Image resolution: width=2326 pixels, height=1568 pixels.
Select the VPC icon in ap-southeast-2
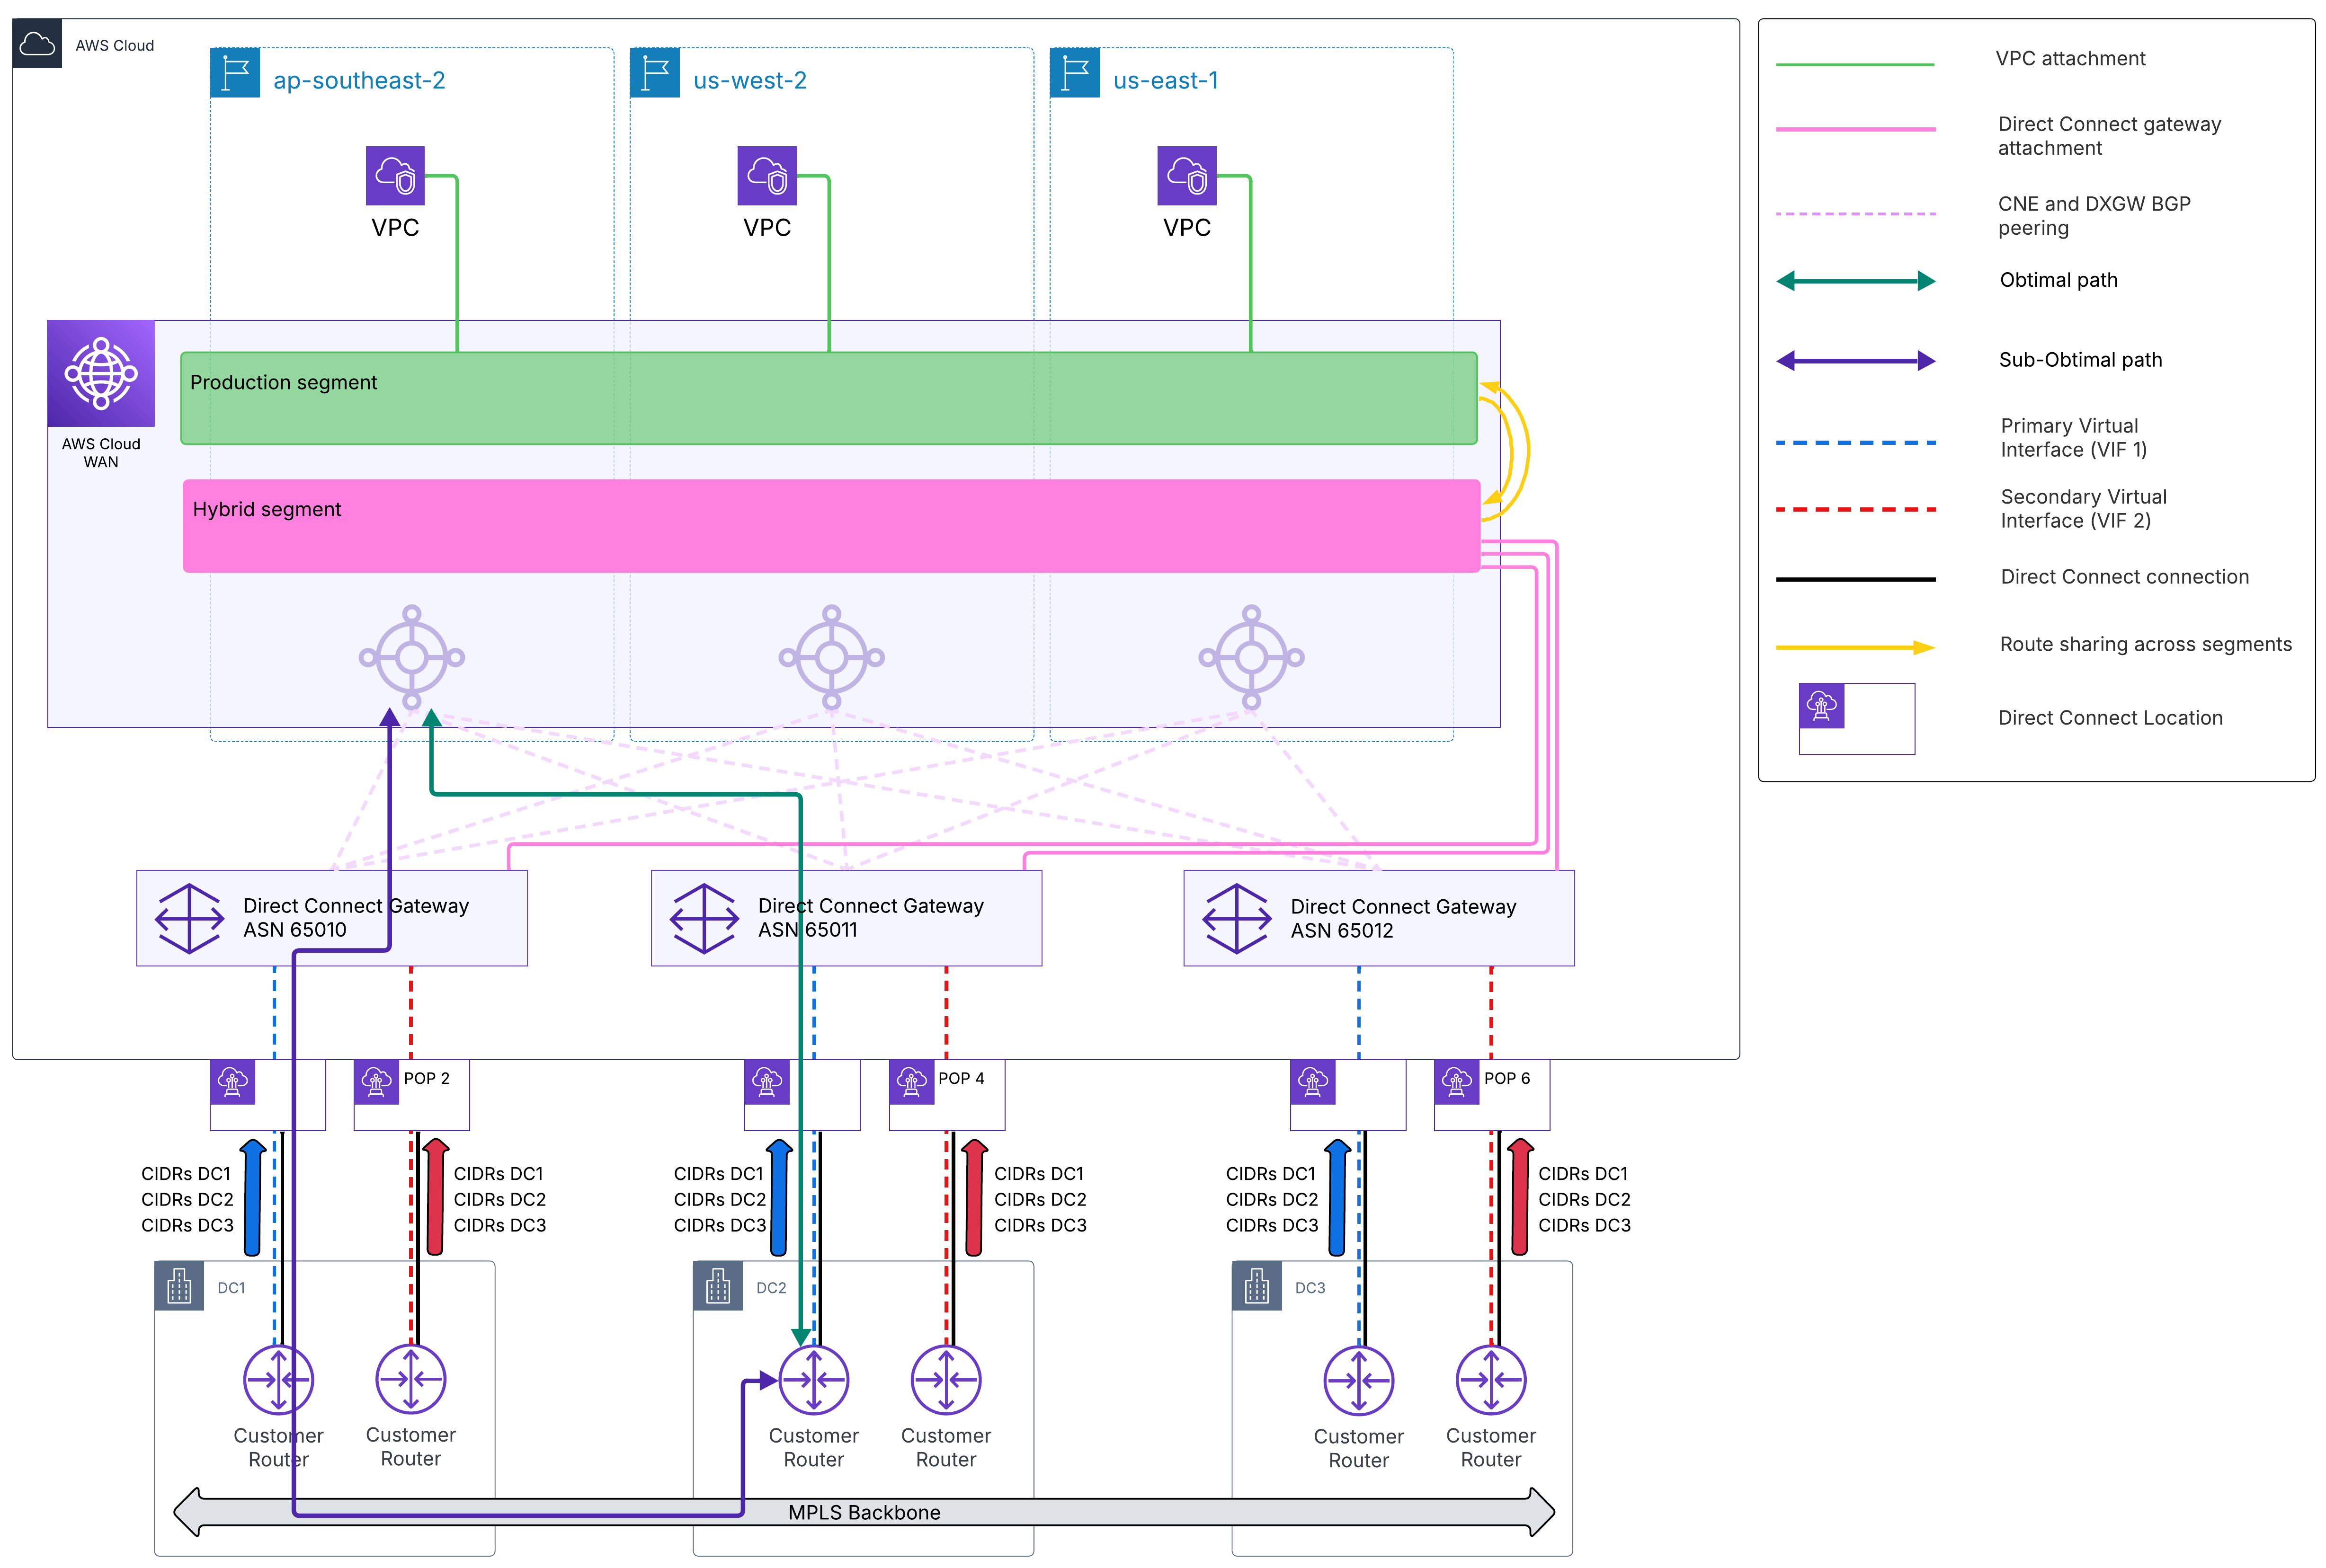click(x=395, y=176)
